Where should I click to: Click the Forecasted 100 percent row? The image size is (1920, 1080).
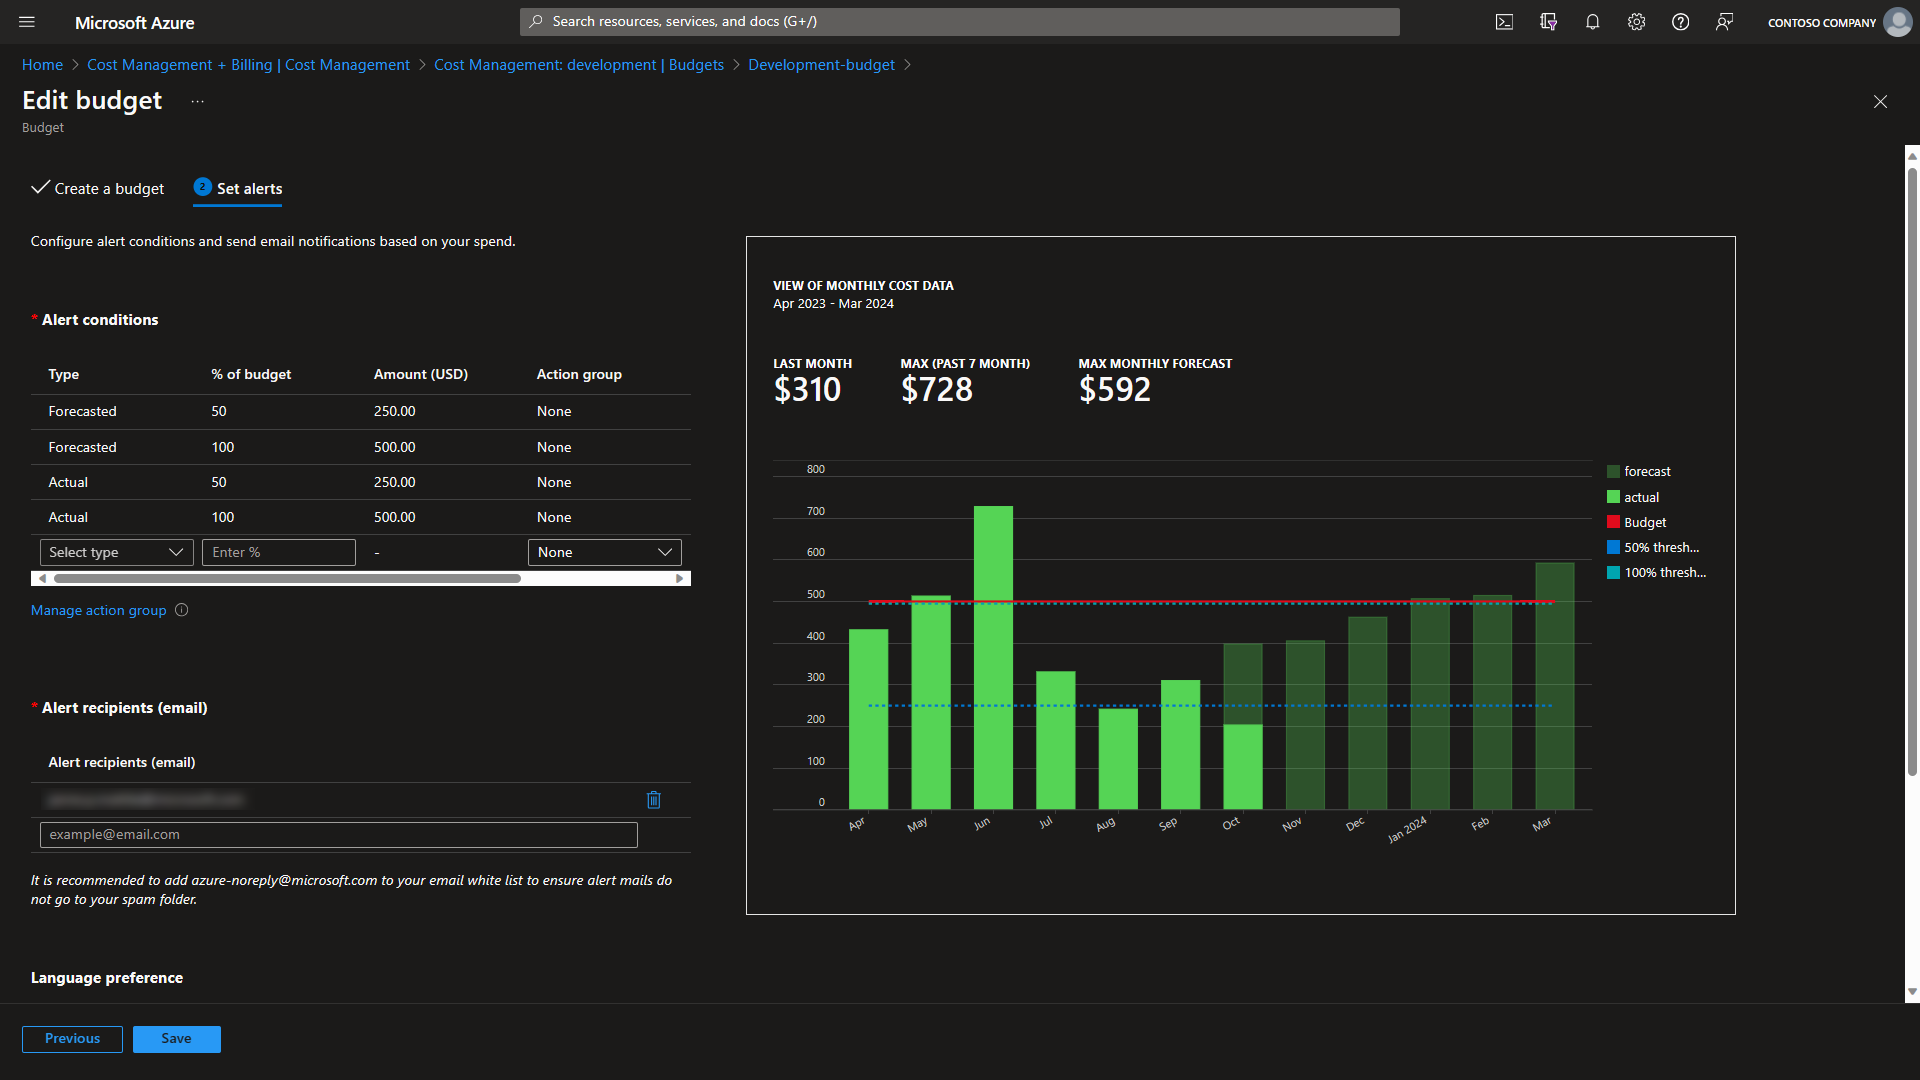(360, 447)
